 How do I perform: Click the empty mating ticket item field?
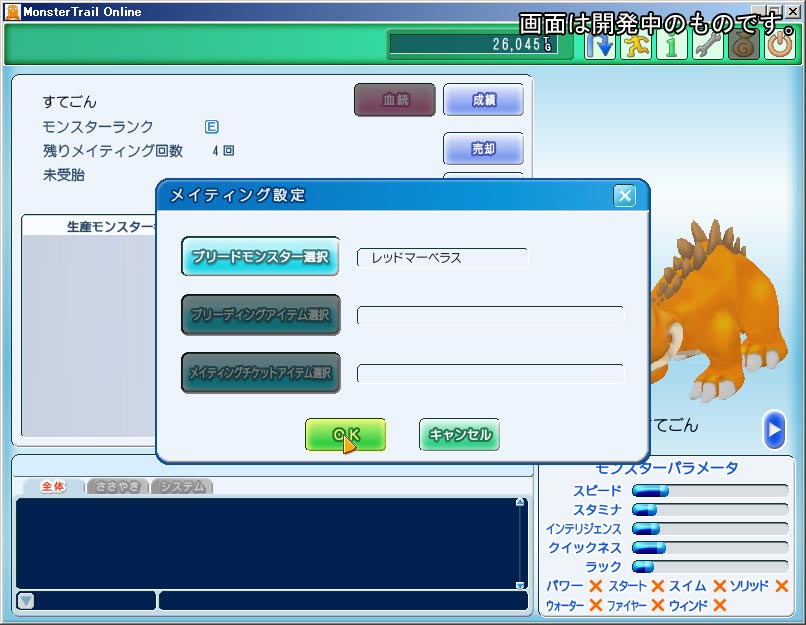(490, 374)
